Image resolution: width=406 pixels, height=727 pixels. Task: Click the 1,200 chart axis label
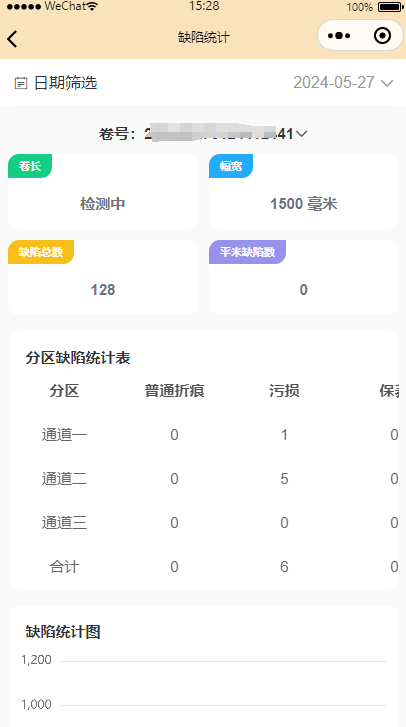coord(36,660)
